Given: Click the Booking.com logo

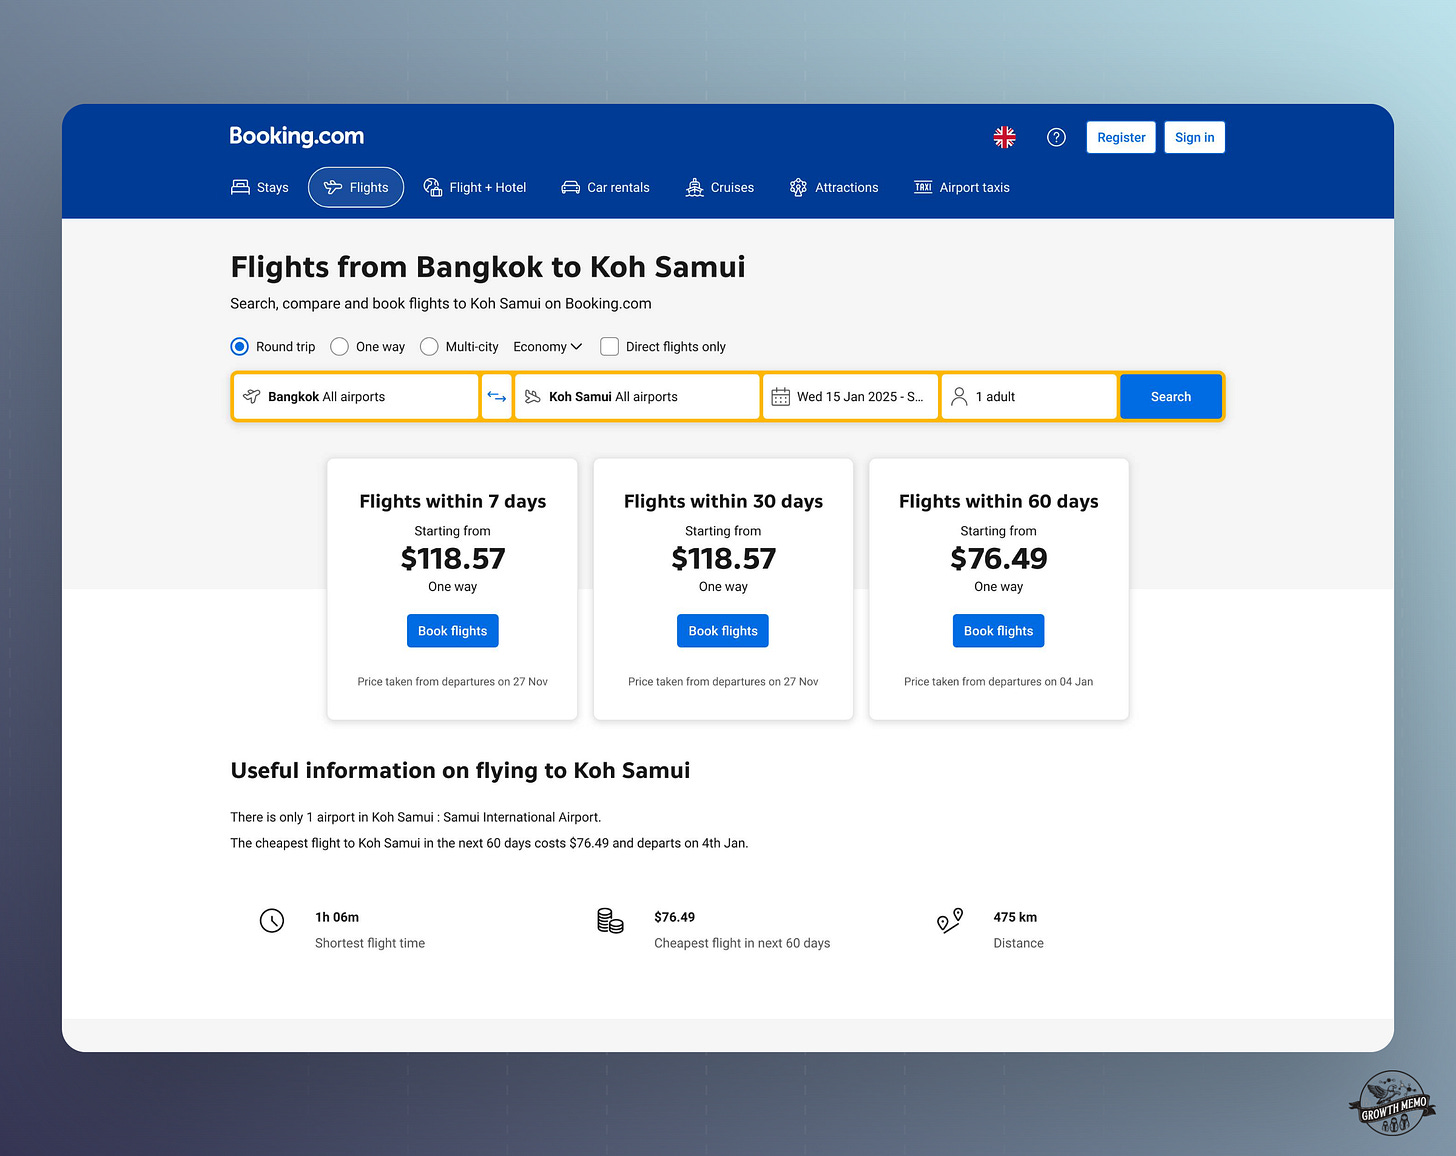Looking at the screenshot, I should click(297, 136).
